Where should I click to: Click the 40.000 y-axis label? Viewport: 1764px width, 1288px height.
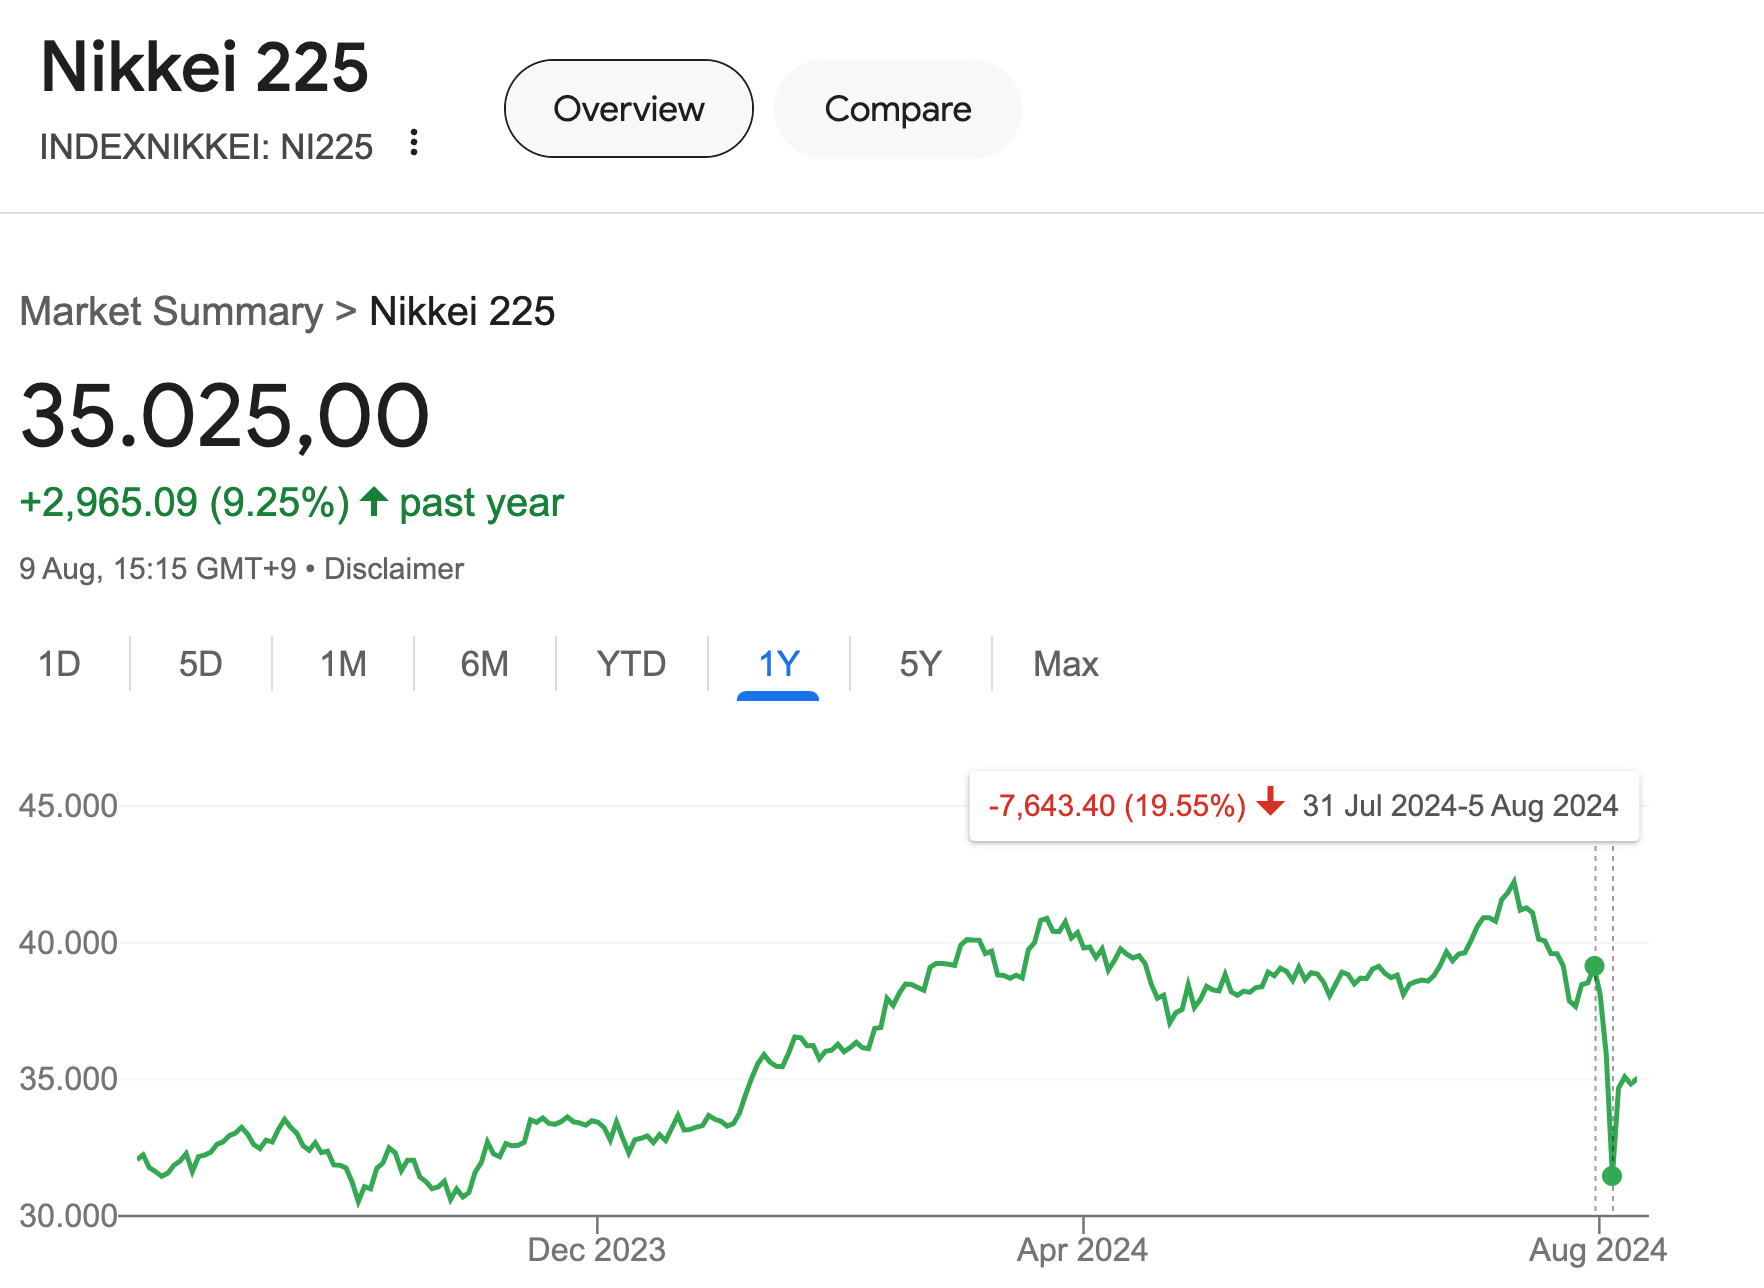(68, 942)
